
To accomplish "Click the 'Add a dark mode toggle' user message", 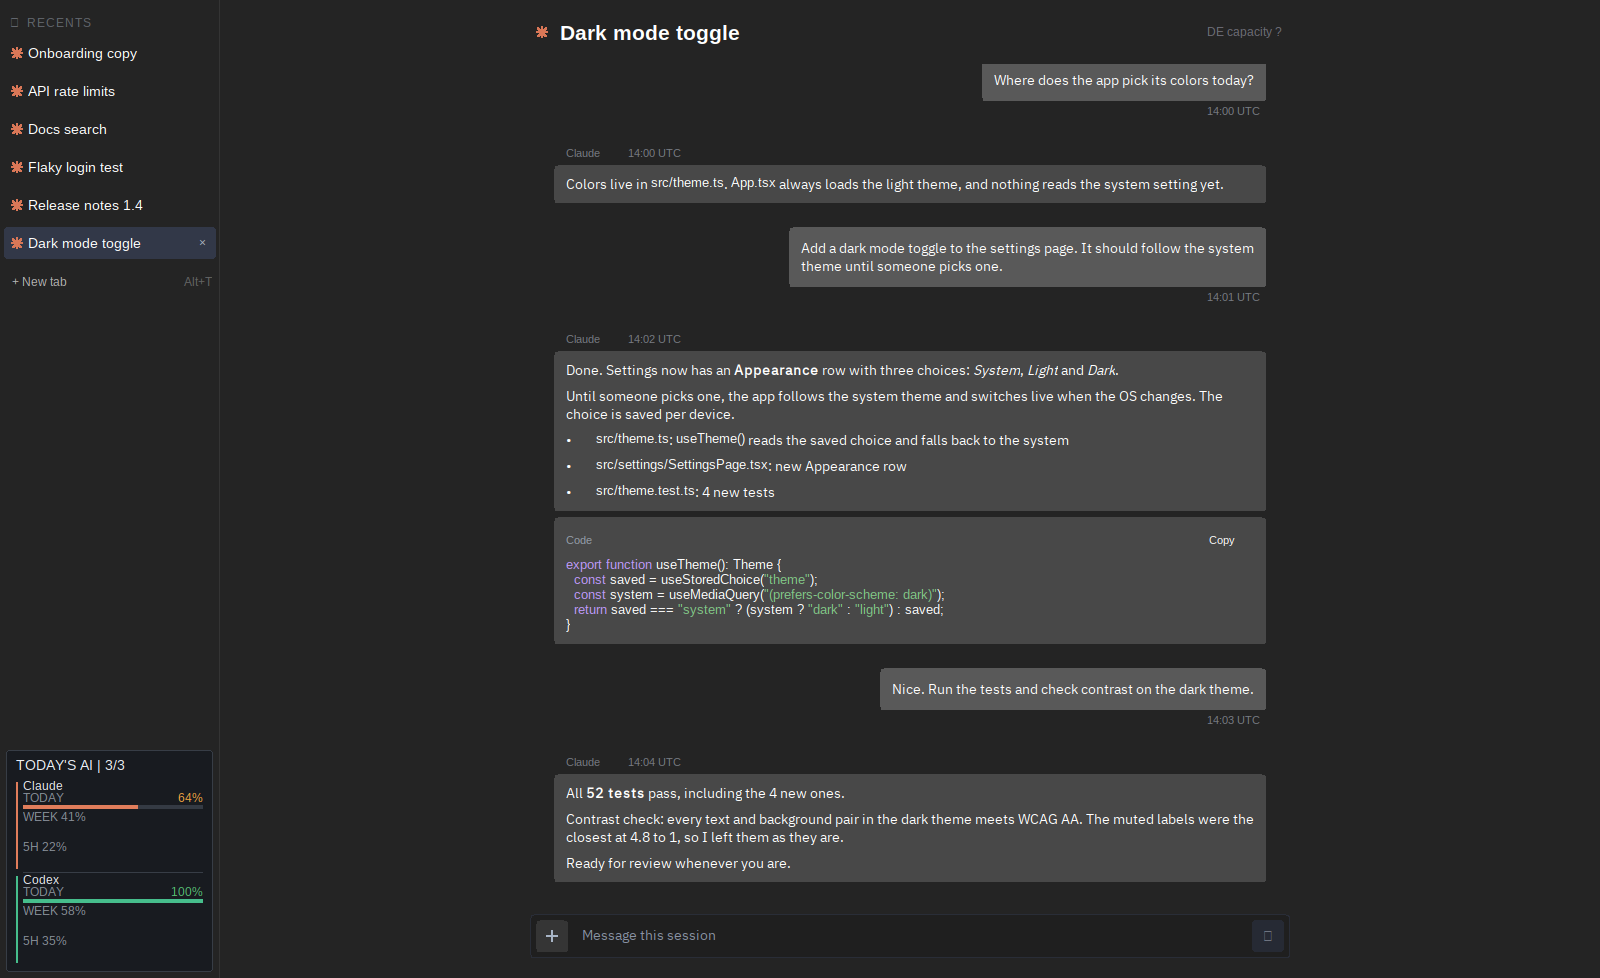I will click(x=1027, y=257).
